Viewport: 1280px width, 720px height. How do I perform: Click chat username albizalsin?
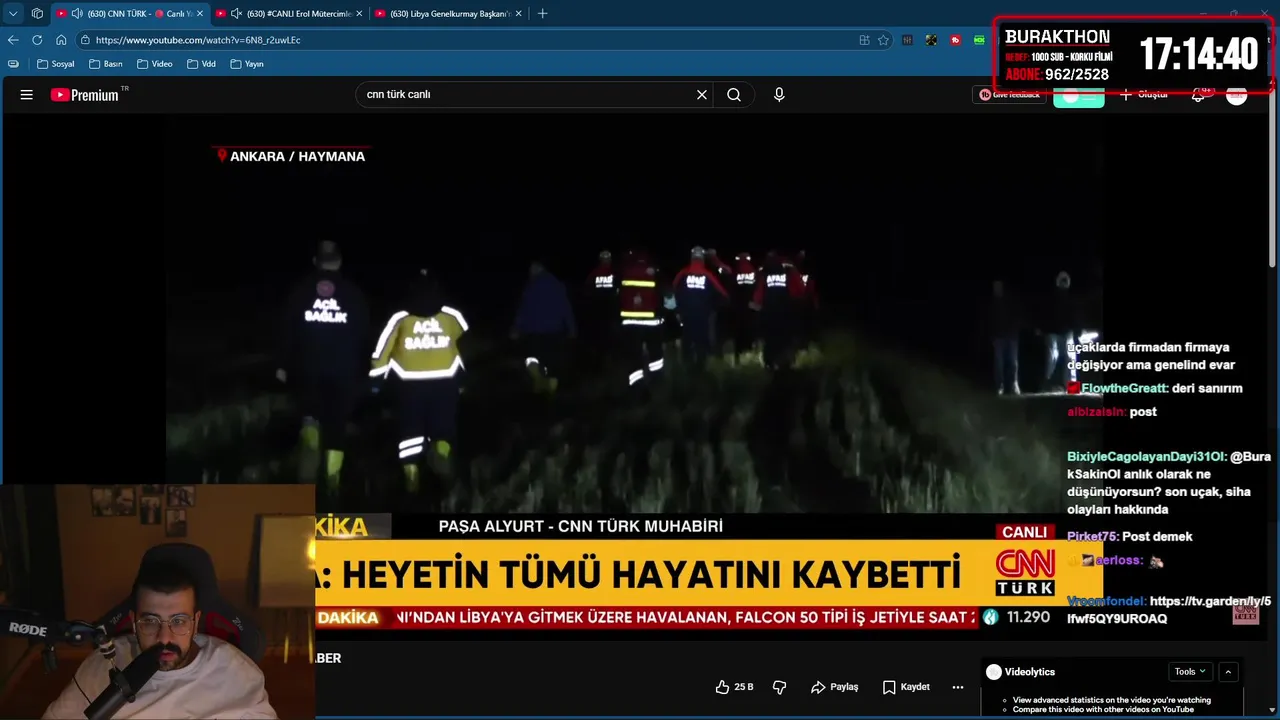point(1096,412)
